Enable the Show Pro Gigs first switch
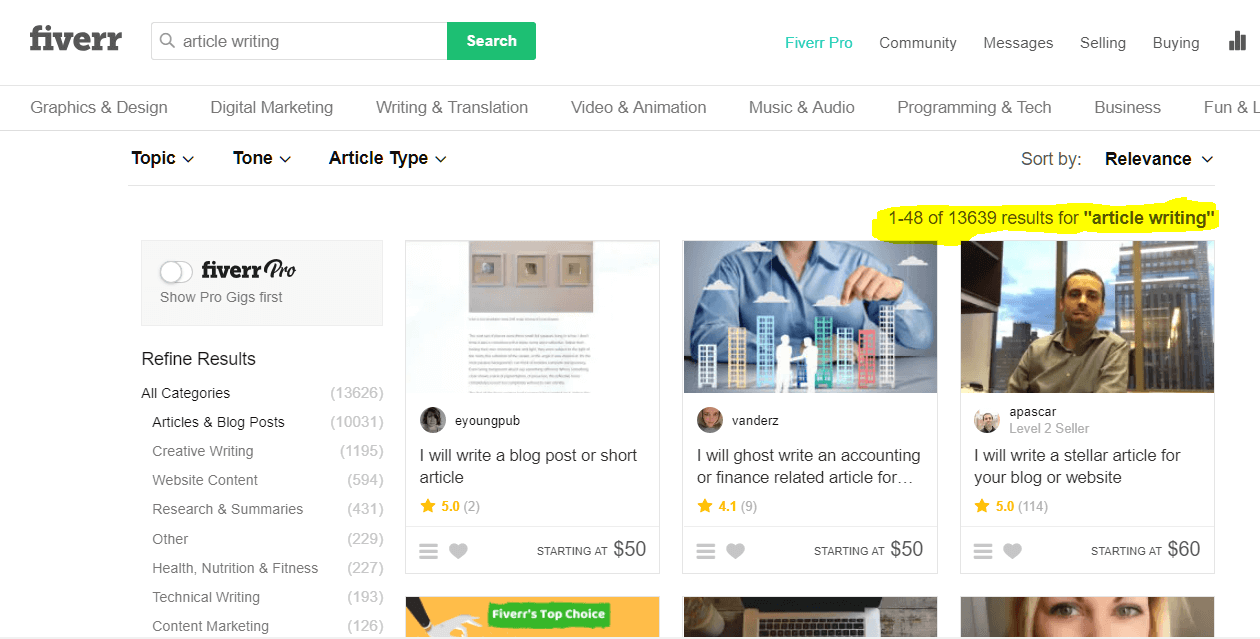 pyautogui.click(x=175, y=271)
